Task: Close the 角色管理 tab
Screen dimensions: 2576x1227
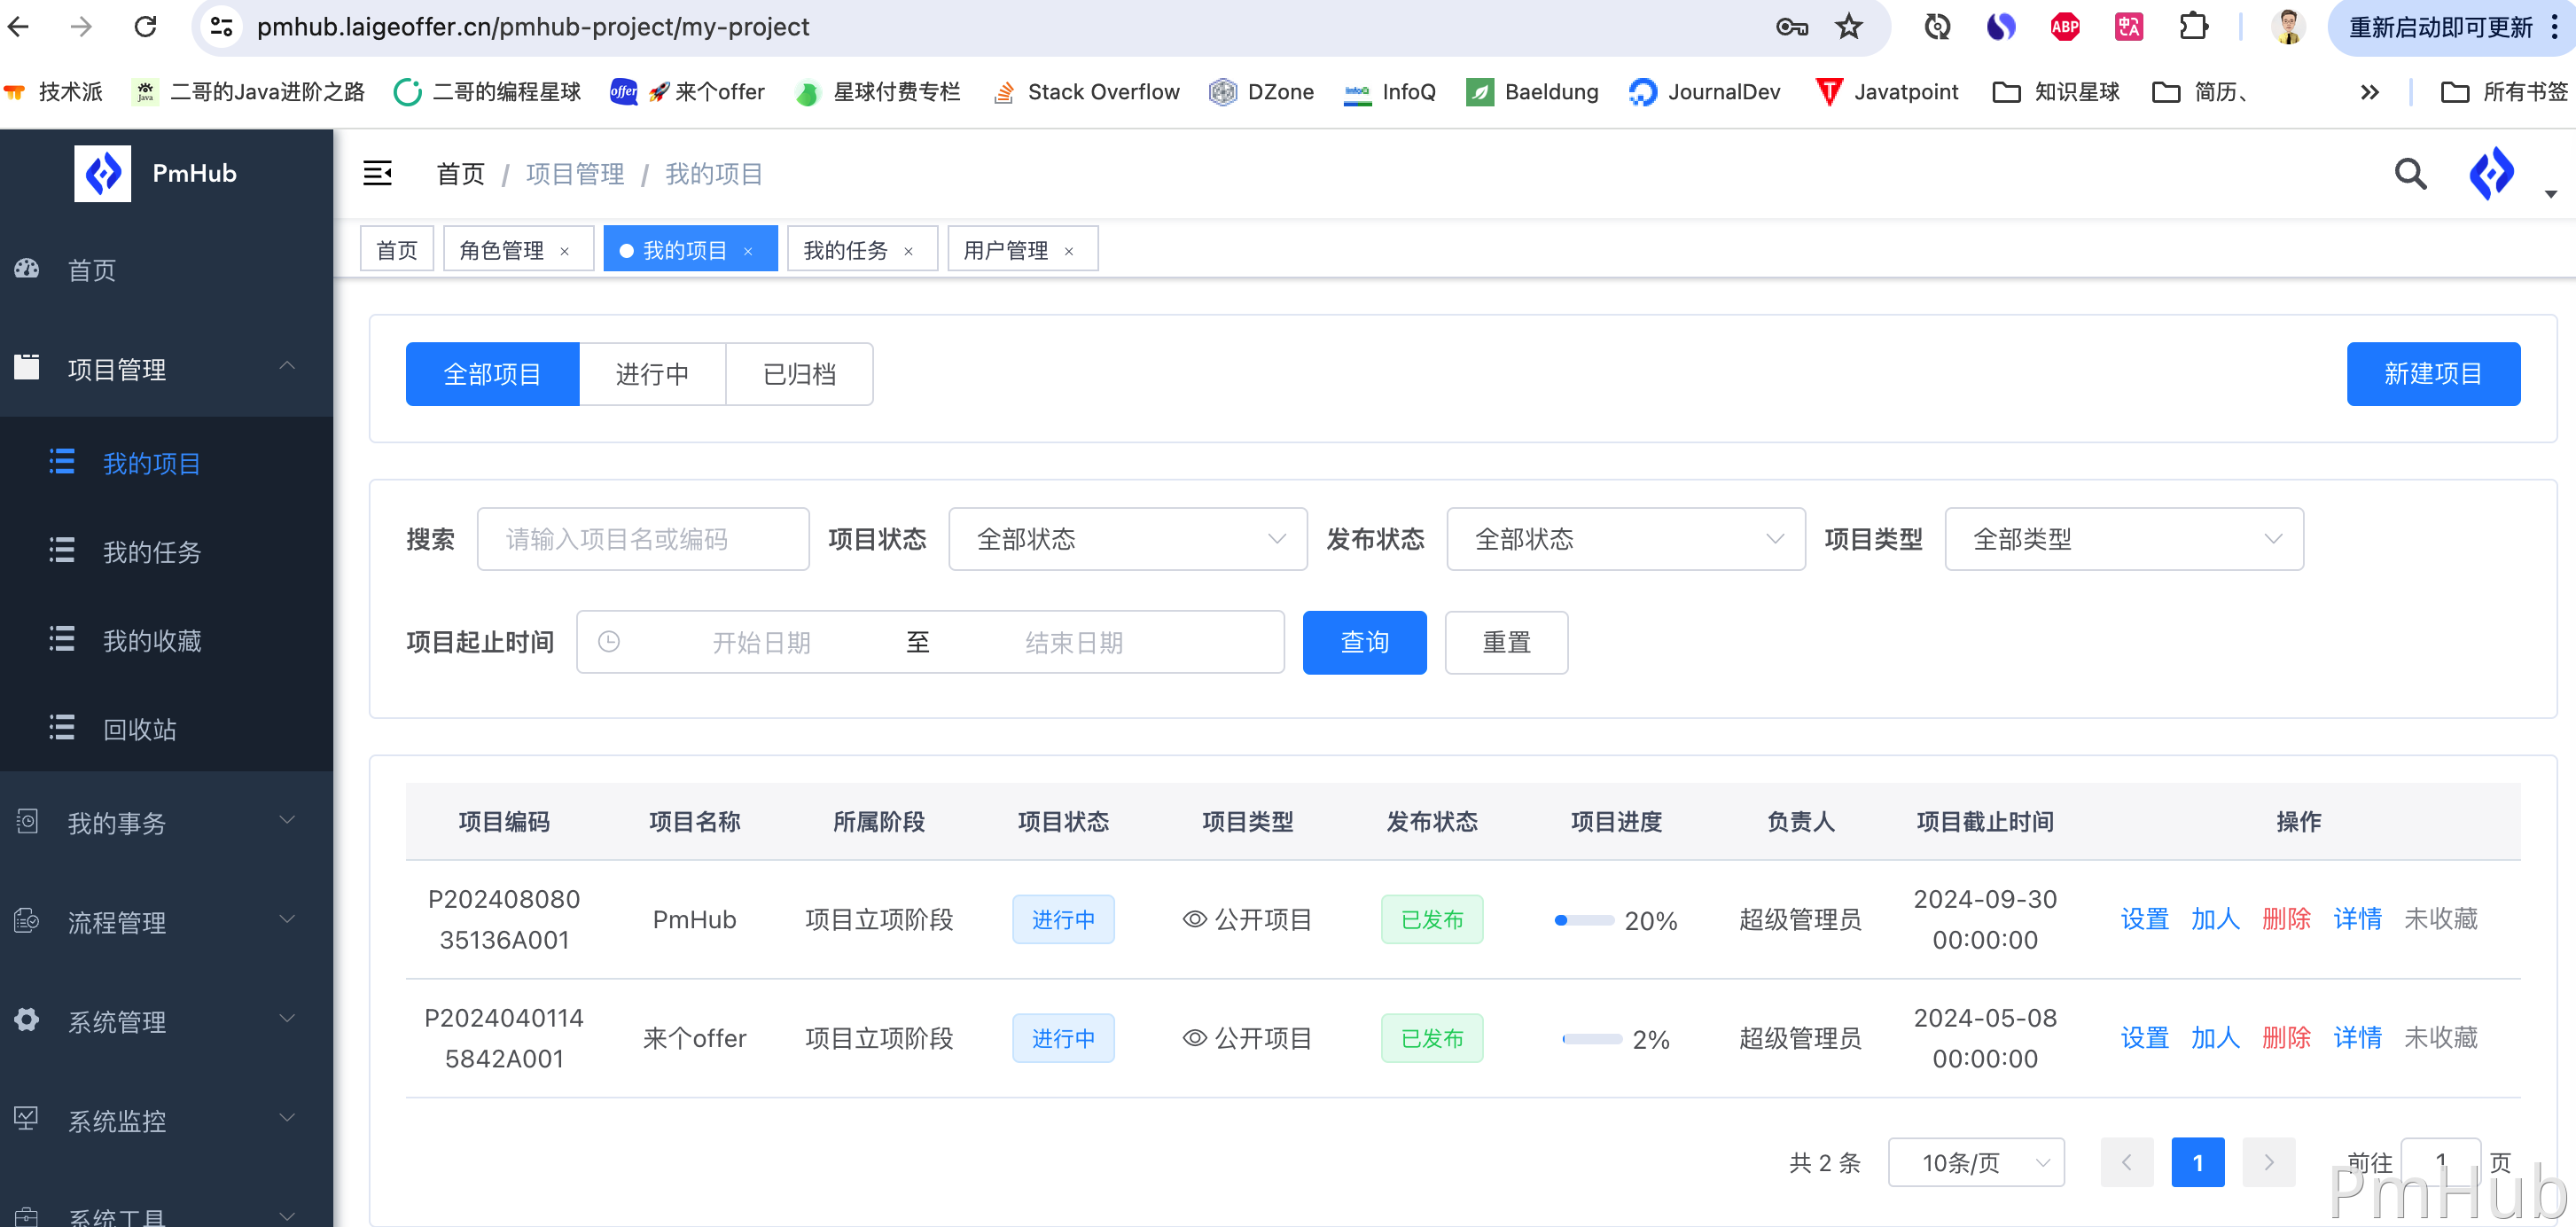Action: coord(565,251)
